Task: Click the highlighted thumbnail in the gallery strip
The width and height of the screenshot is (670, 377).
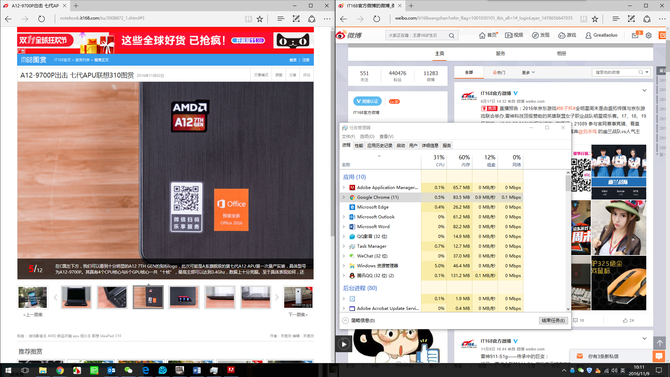Action: 148,297
